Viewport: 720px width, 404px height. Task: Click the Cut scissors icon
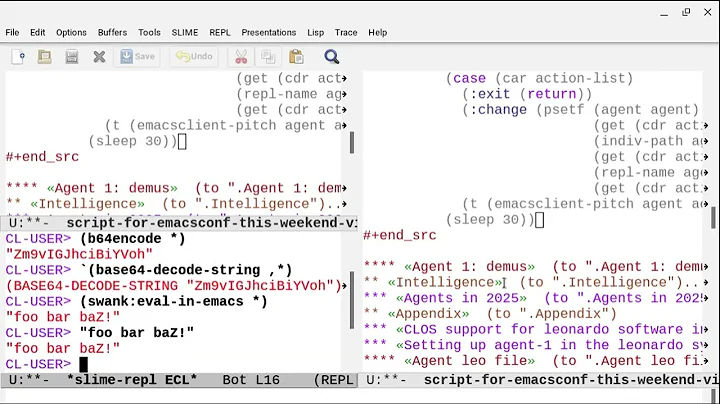241,57
